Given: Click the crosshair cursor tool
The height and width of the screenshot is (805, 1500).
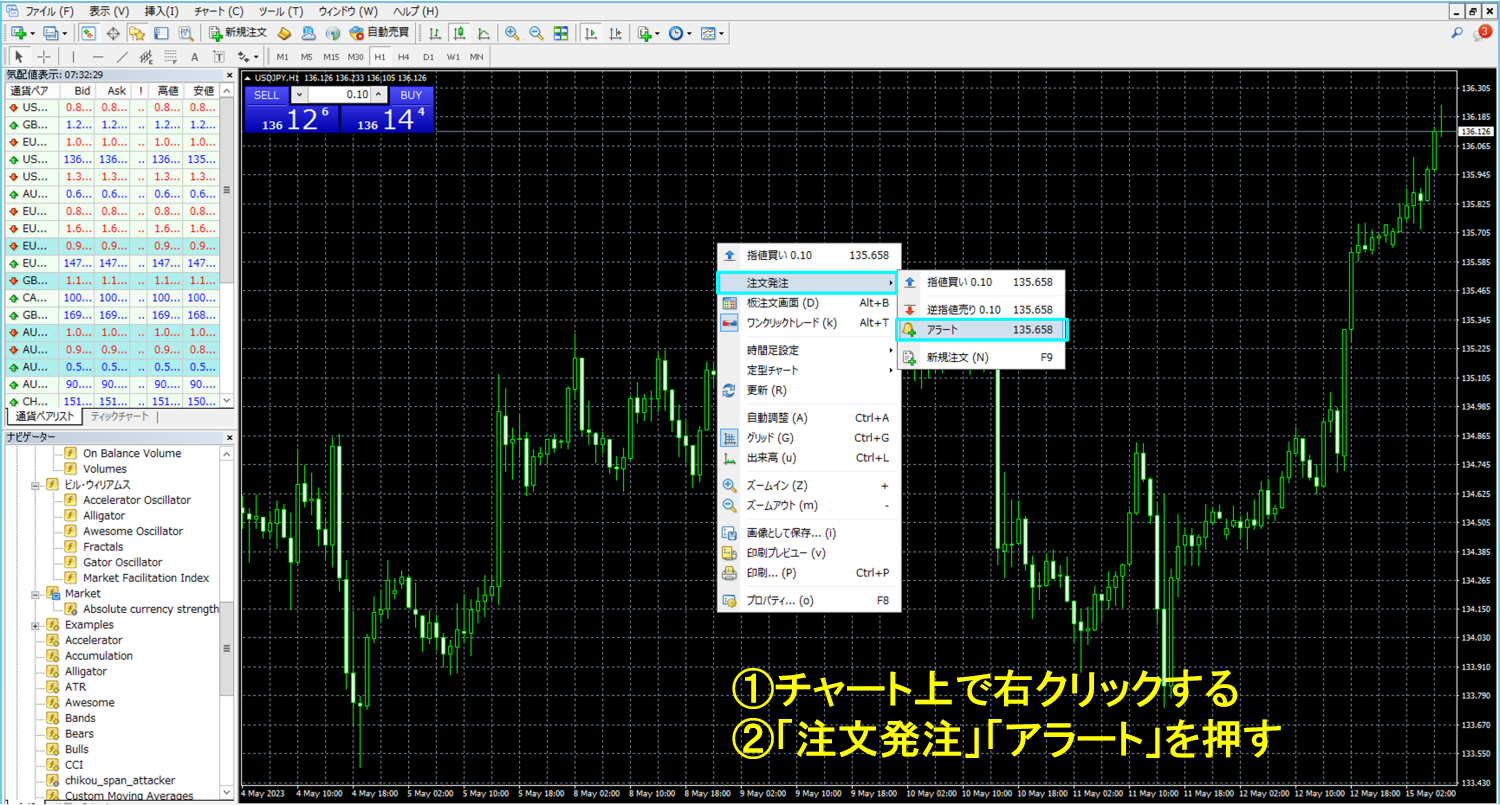Looking at the screenshot, I should (x=43, y=57).
